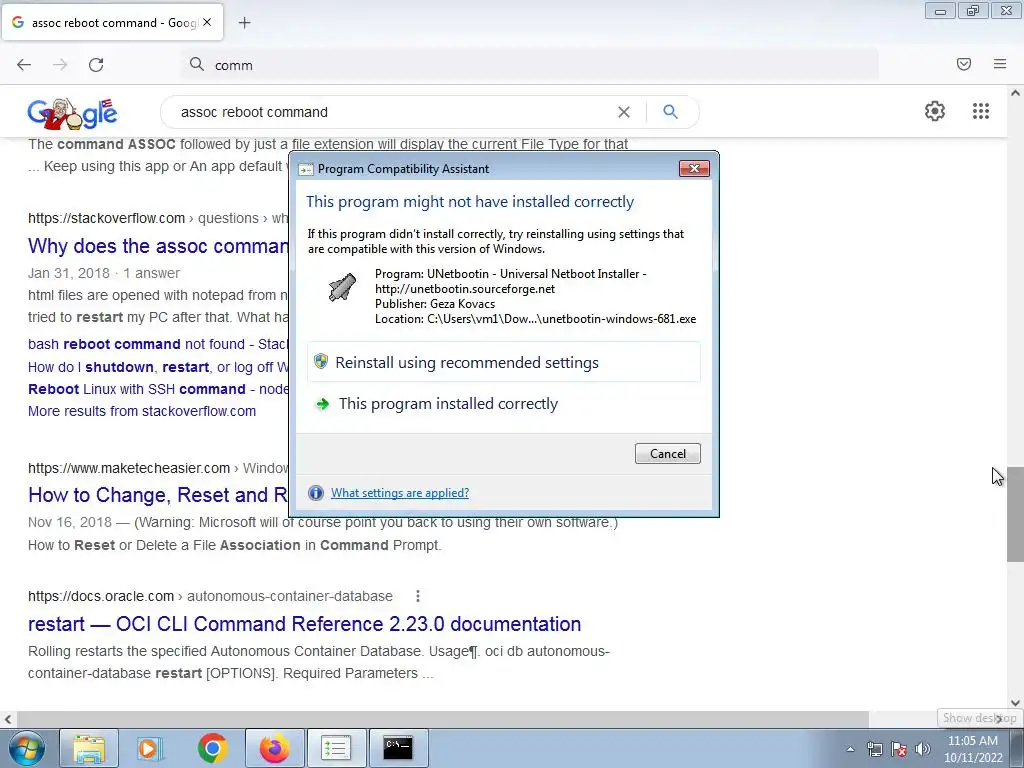Click 'Publisher: Geza Kovacs' text
The width and height of the screenshot is (1024, 768).
tap(435, 304)
